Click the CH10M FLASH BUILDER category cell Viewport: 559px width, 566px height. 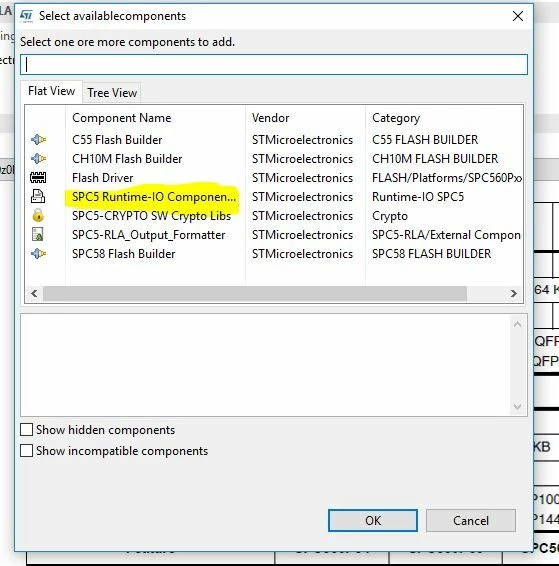435,158
